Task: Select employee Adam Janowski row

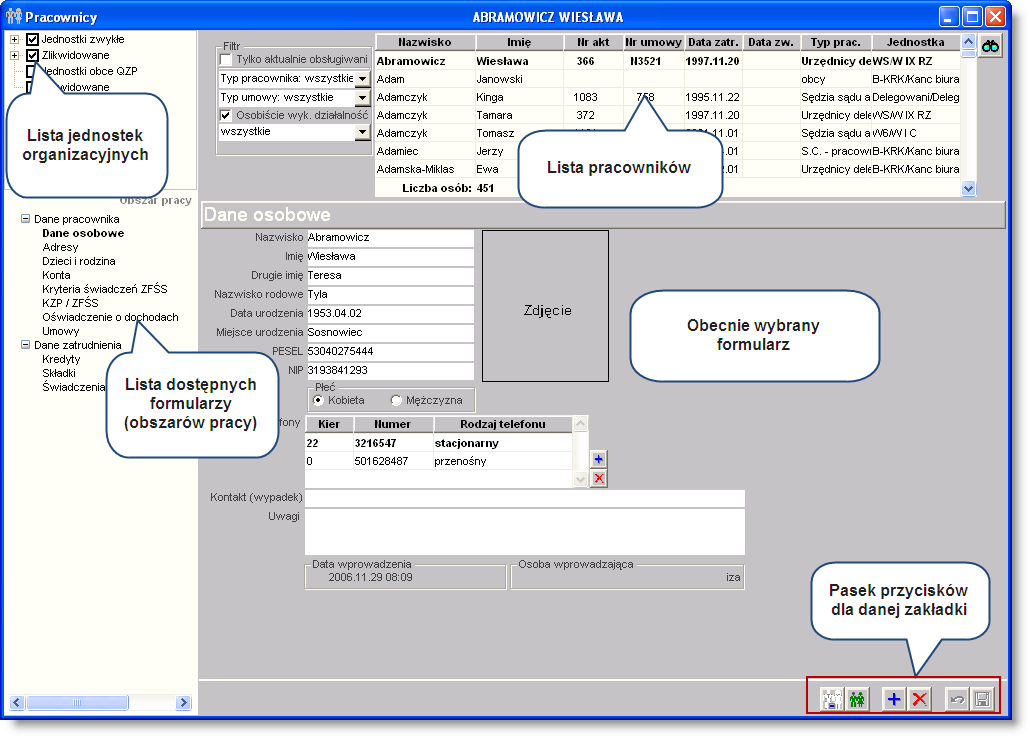Action: [667, 79]
